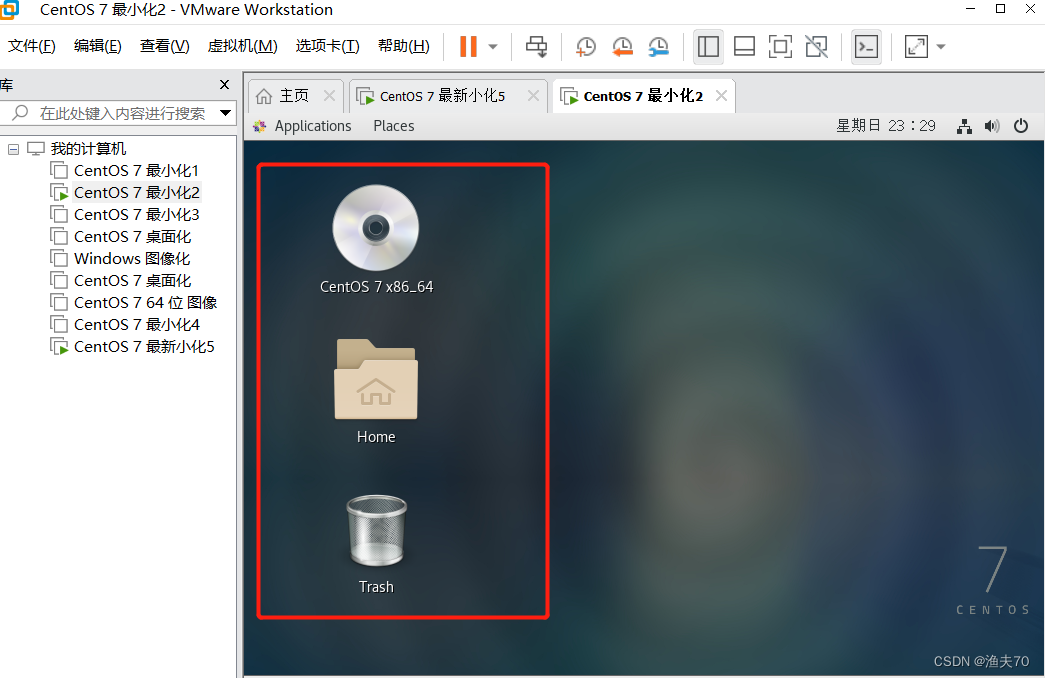This screenshot has width=1045, height=678.
Task: Take a snapshot of this virtual machine
Action: click(586, 47)
